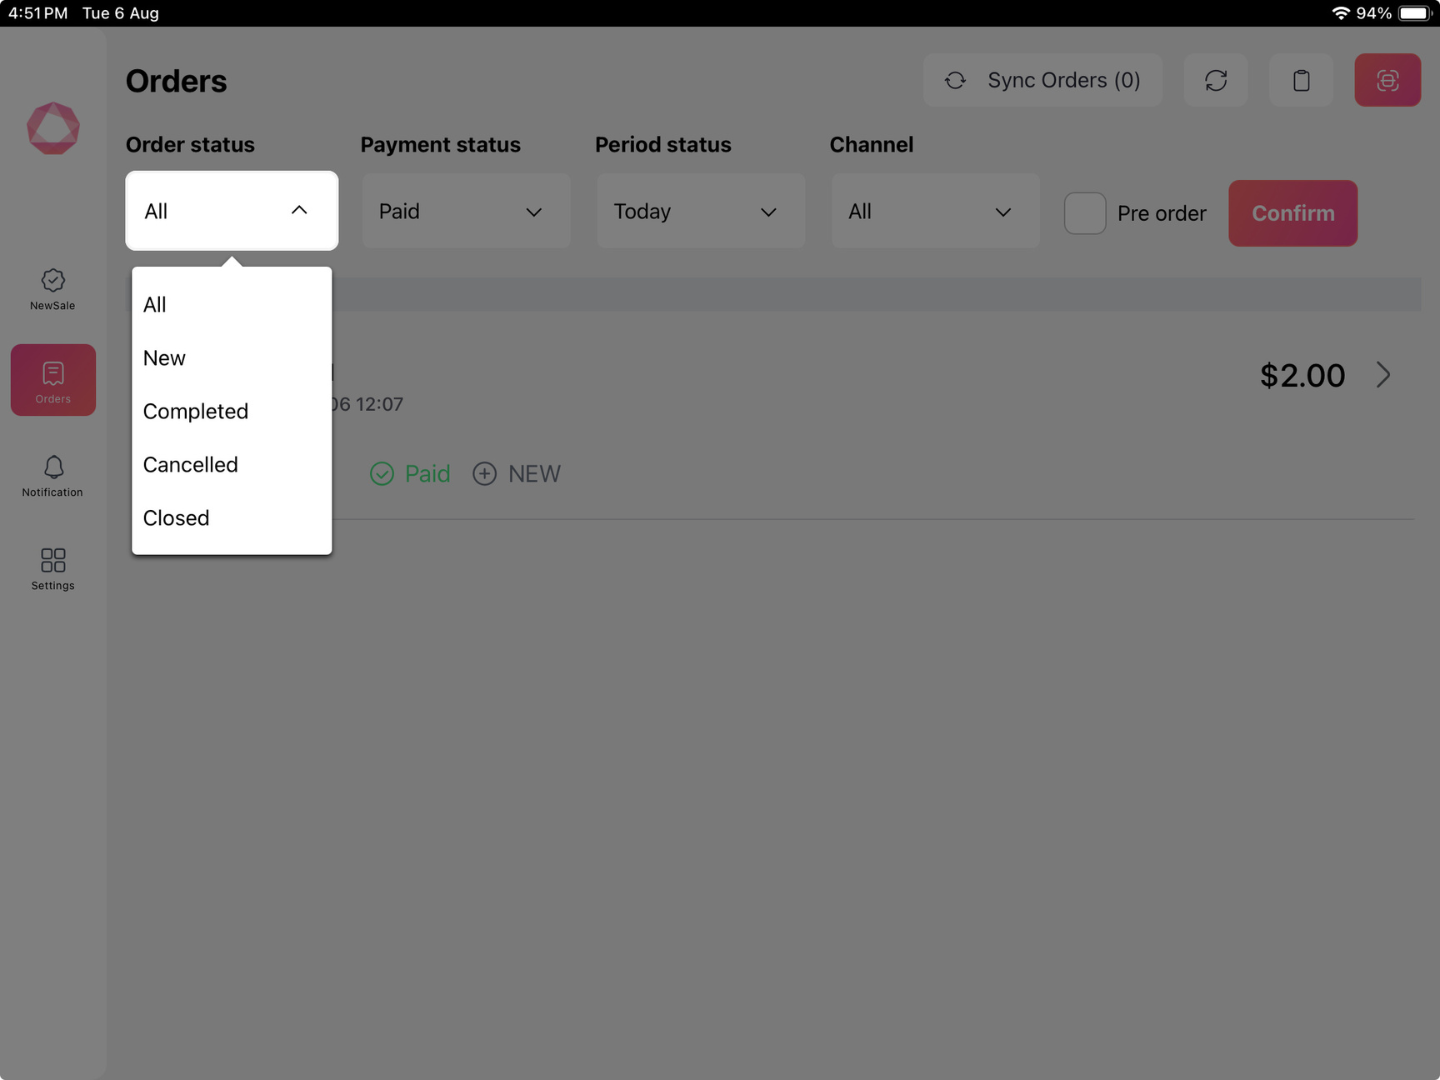Click the Sync Orders (0) button
Viewport: 1440px width, 1080px height.
(x=1042, y=81)
